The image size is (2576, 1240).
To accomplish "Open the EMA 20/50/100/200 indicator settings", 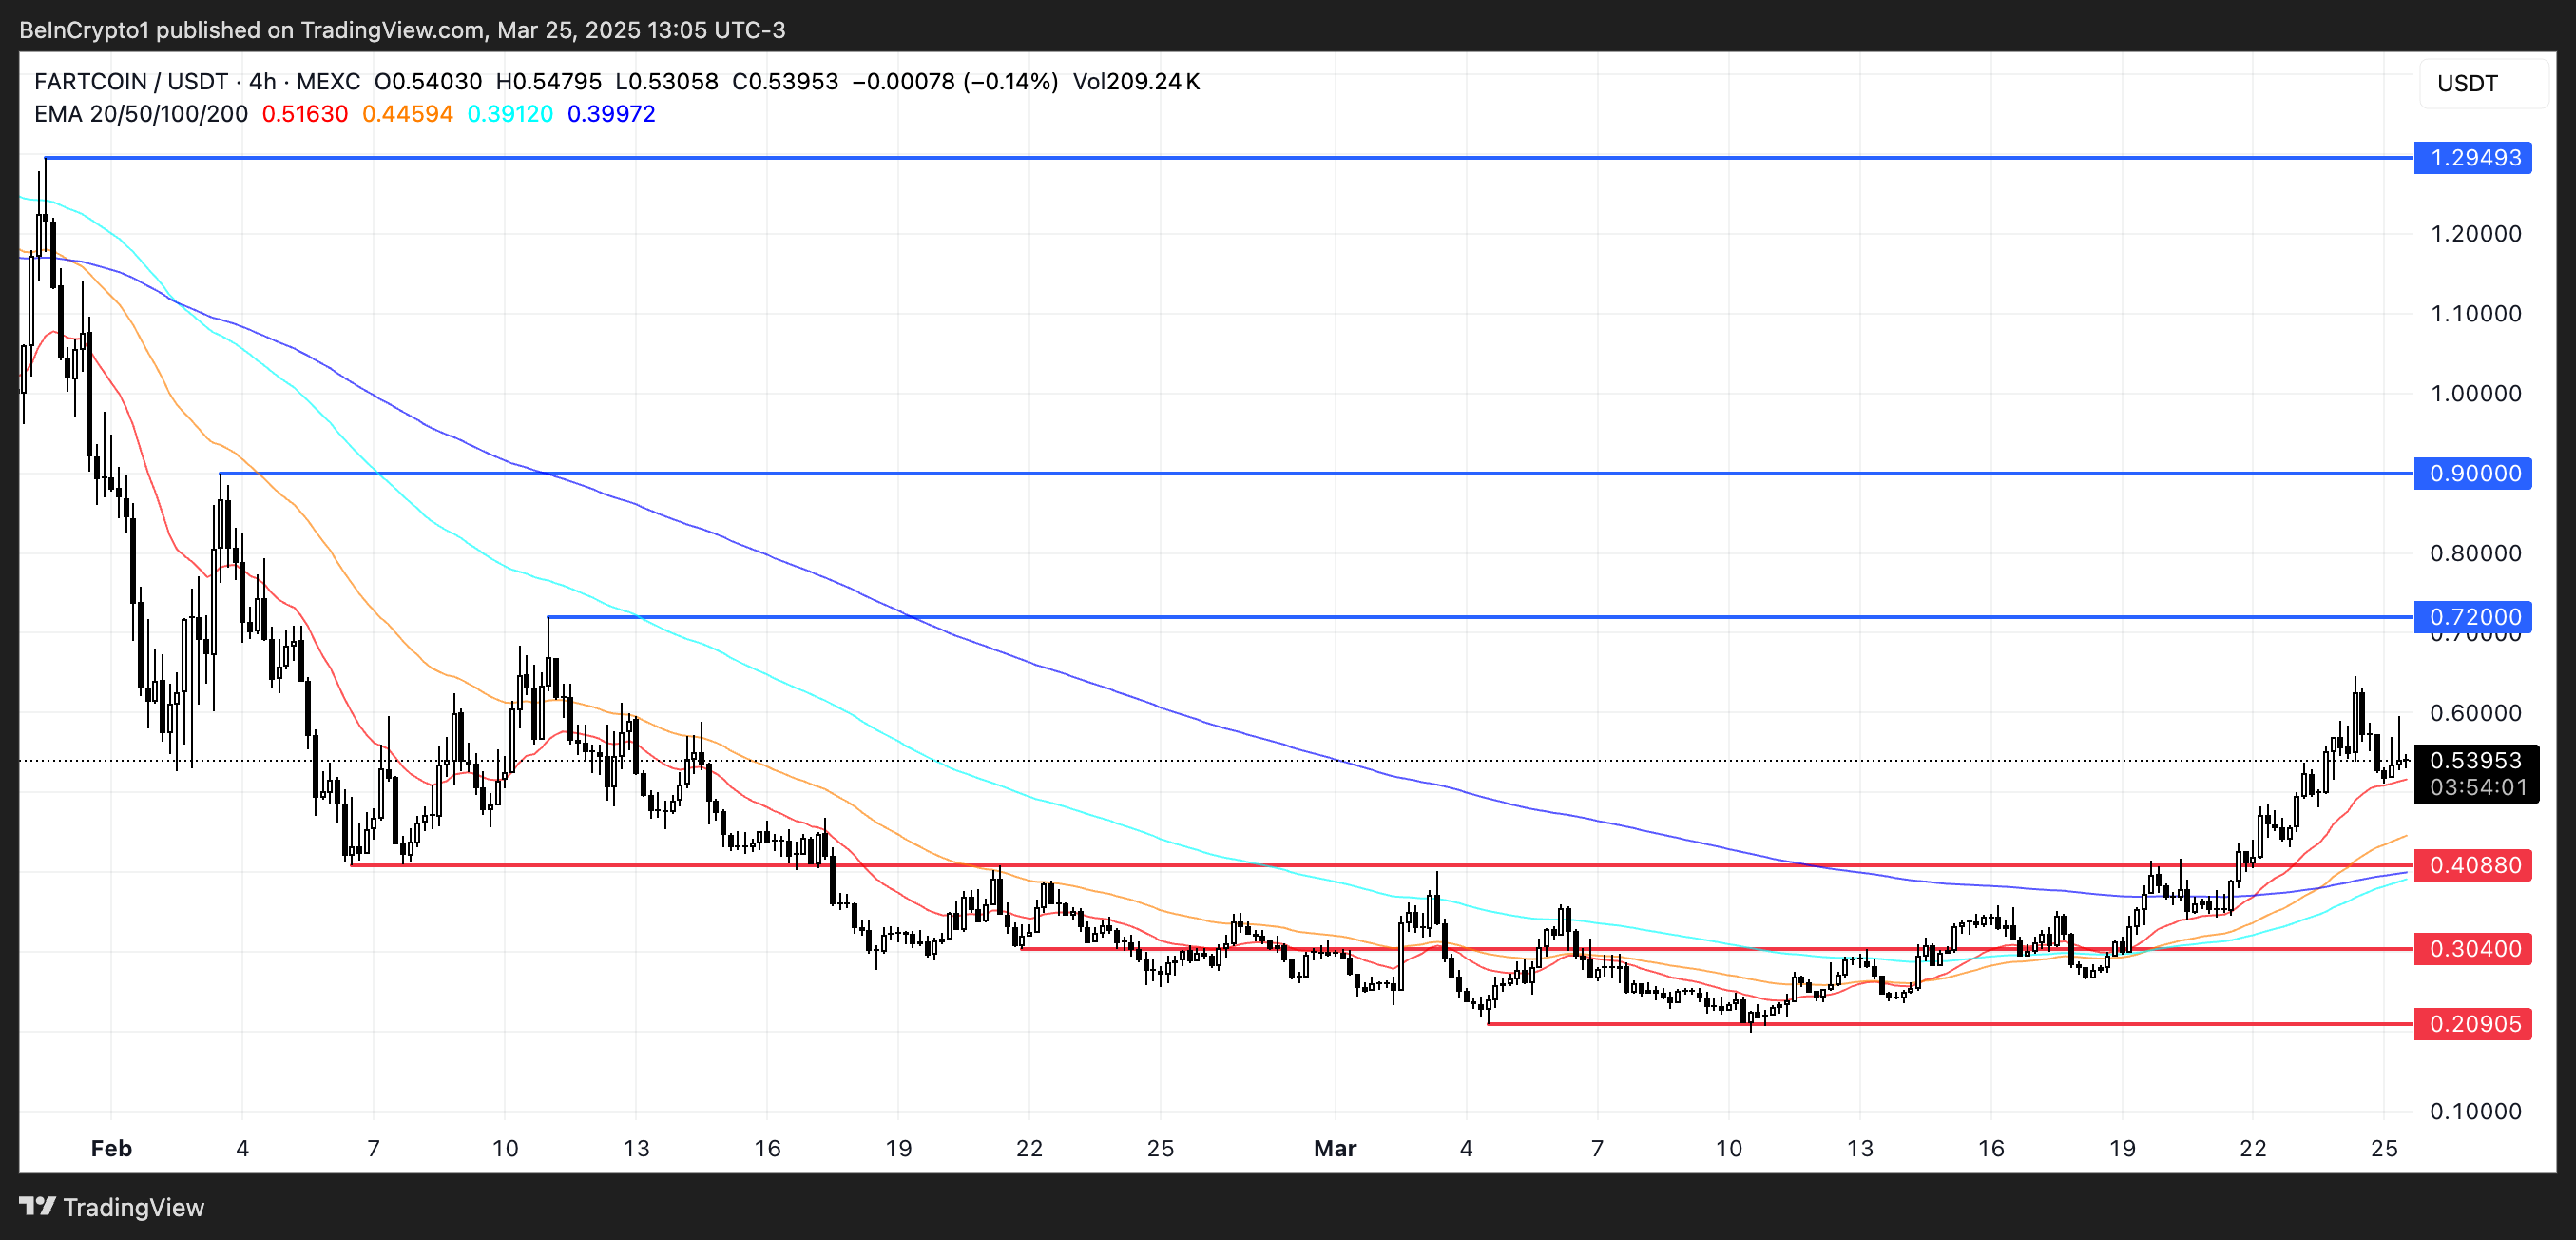I will tap(140, 114).
